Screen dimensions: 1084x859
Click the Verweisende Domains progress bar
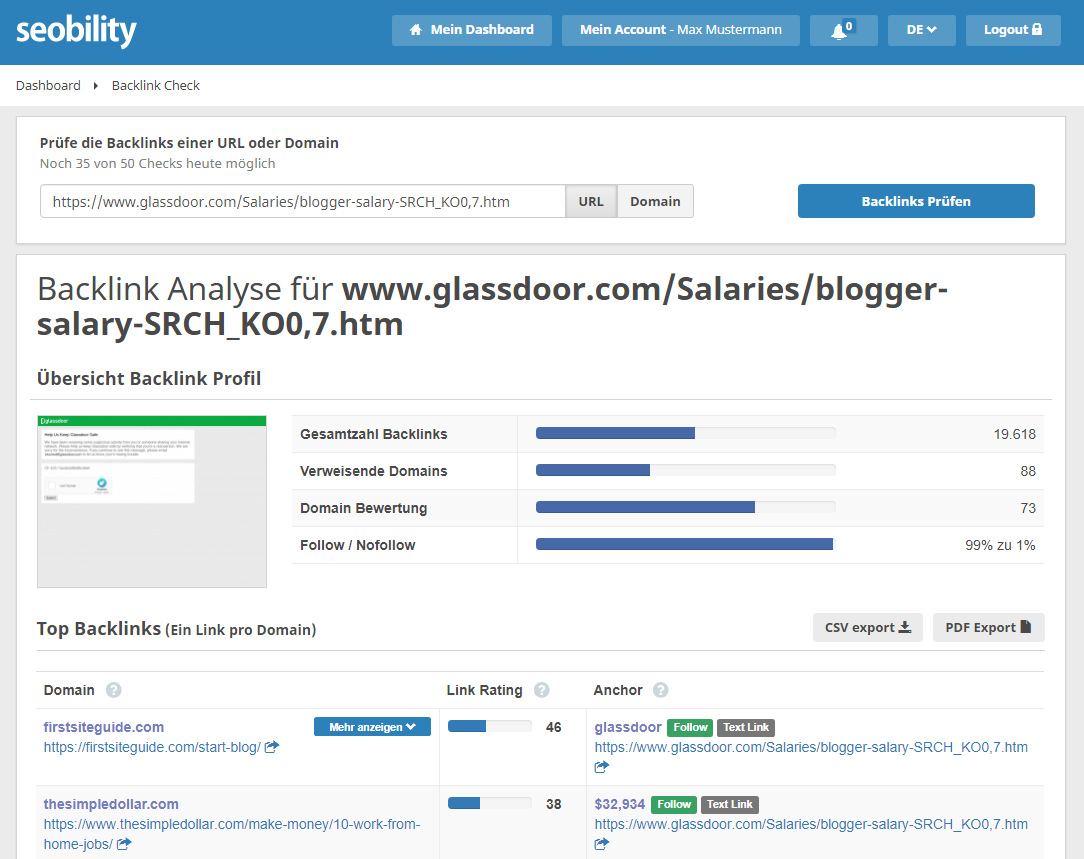685,470
